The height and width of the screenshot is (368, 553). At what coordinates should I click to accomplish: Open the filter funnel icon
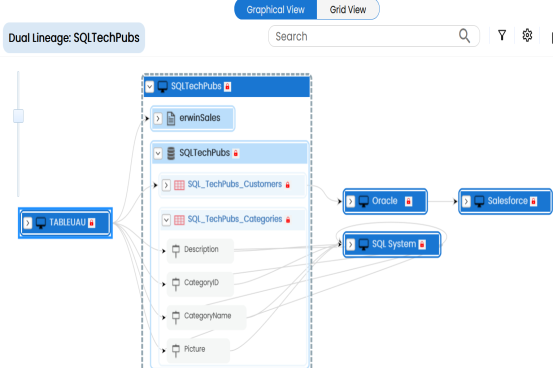pos(502,35)
